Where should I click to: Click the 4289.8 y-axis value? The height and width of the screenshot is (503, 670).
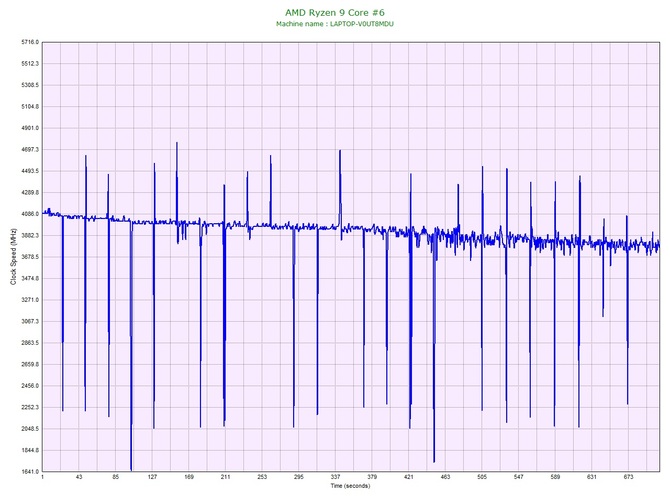tap(30, 193)
